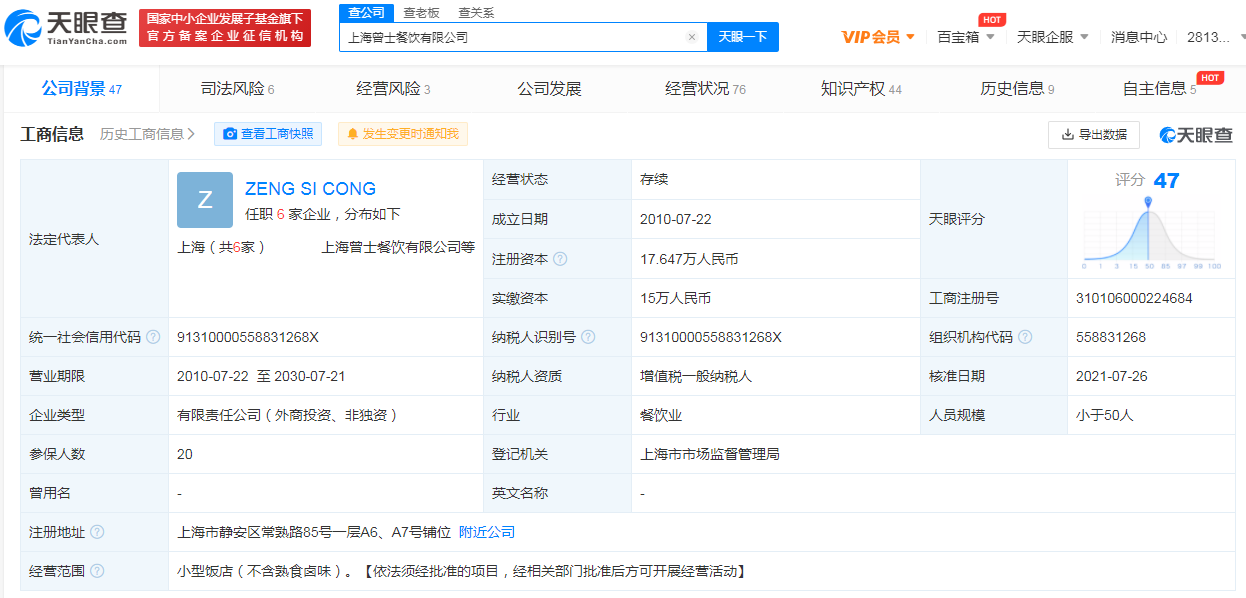
Task: Open 消息中心
Action: coord(1139,37)
